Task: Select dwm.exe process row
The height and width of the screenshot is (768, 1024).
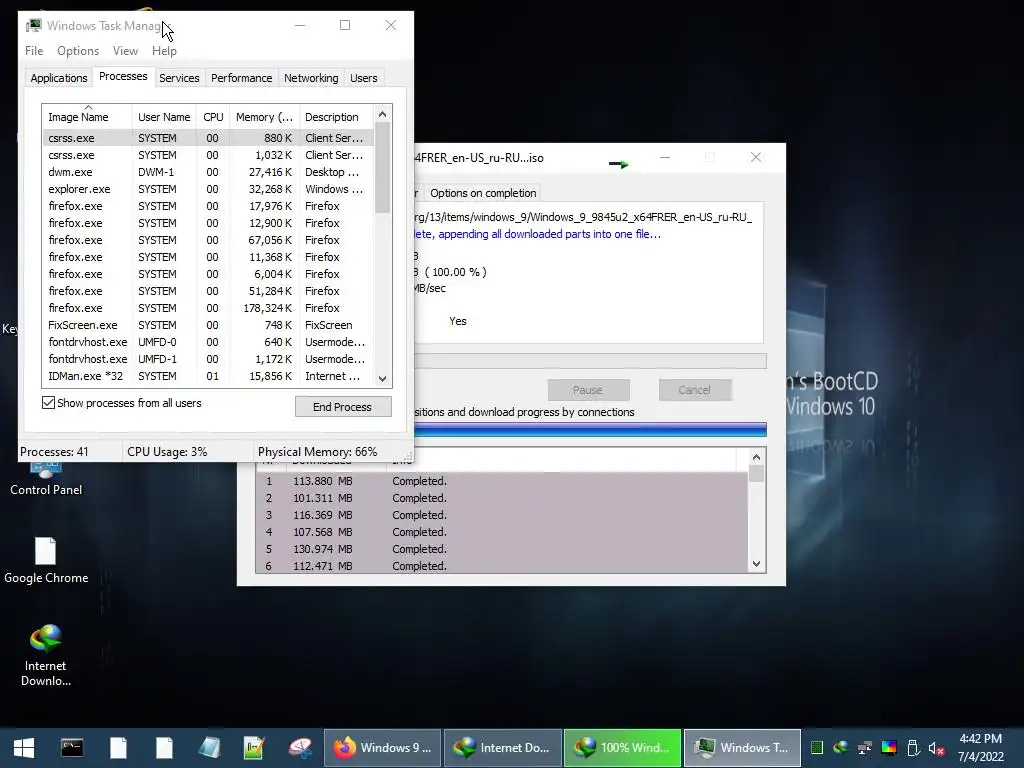Action: point(208,172)
